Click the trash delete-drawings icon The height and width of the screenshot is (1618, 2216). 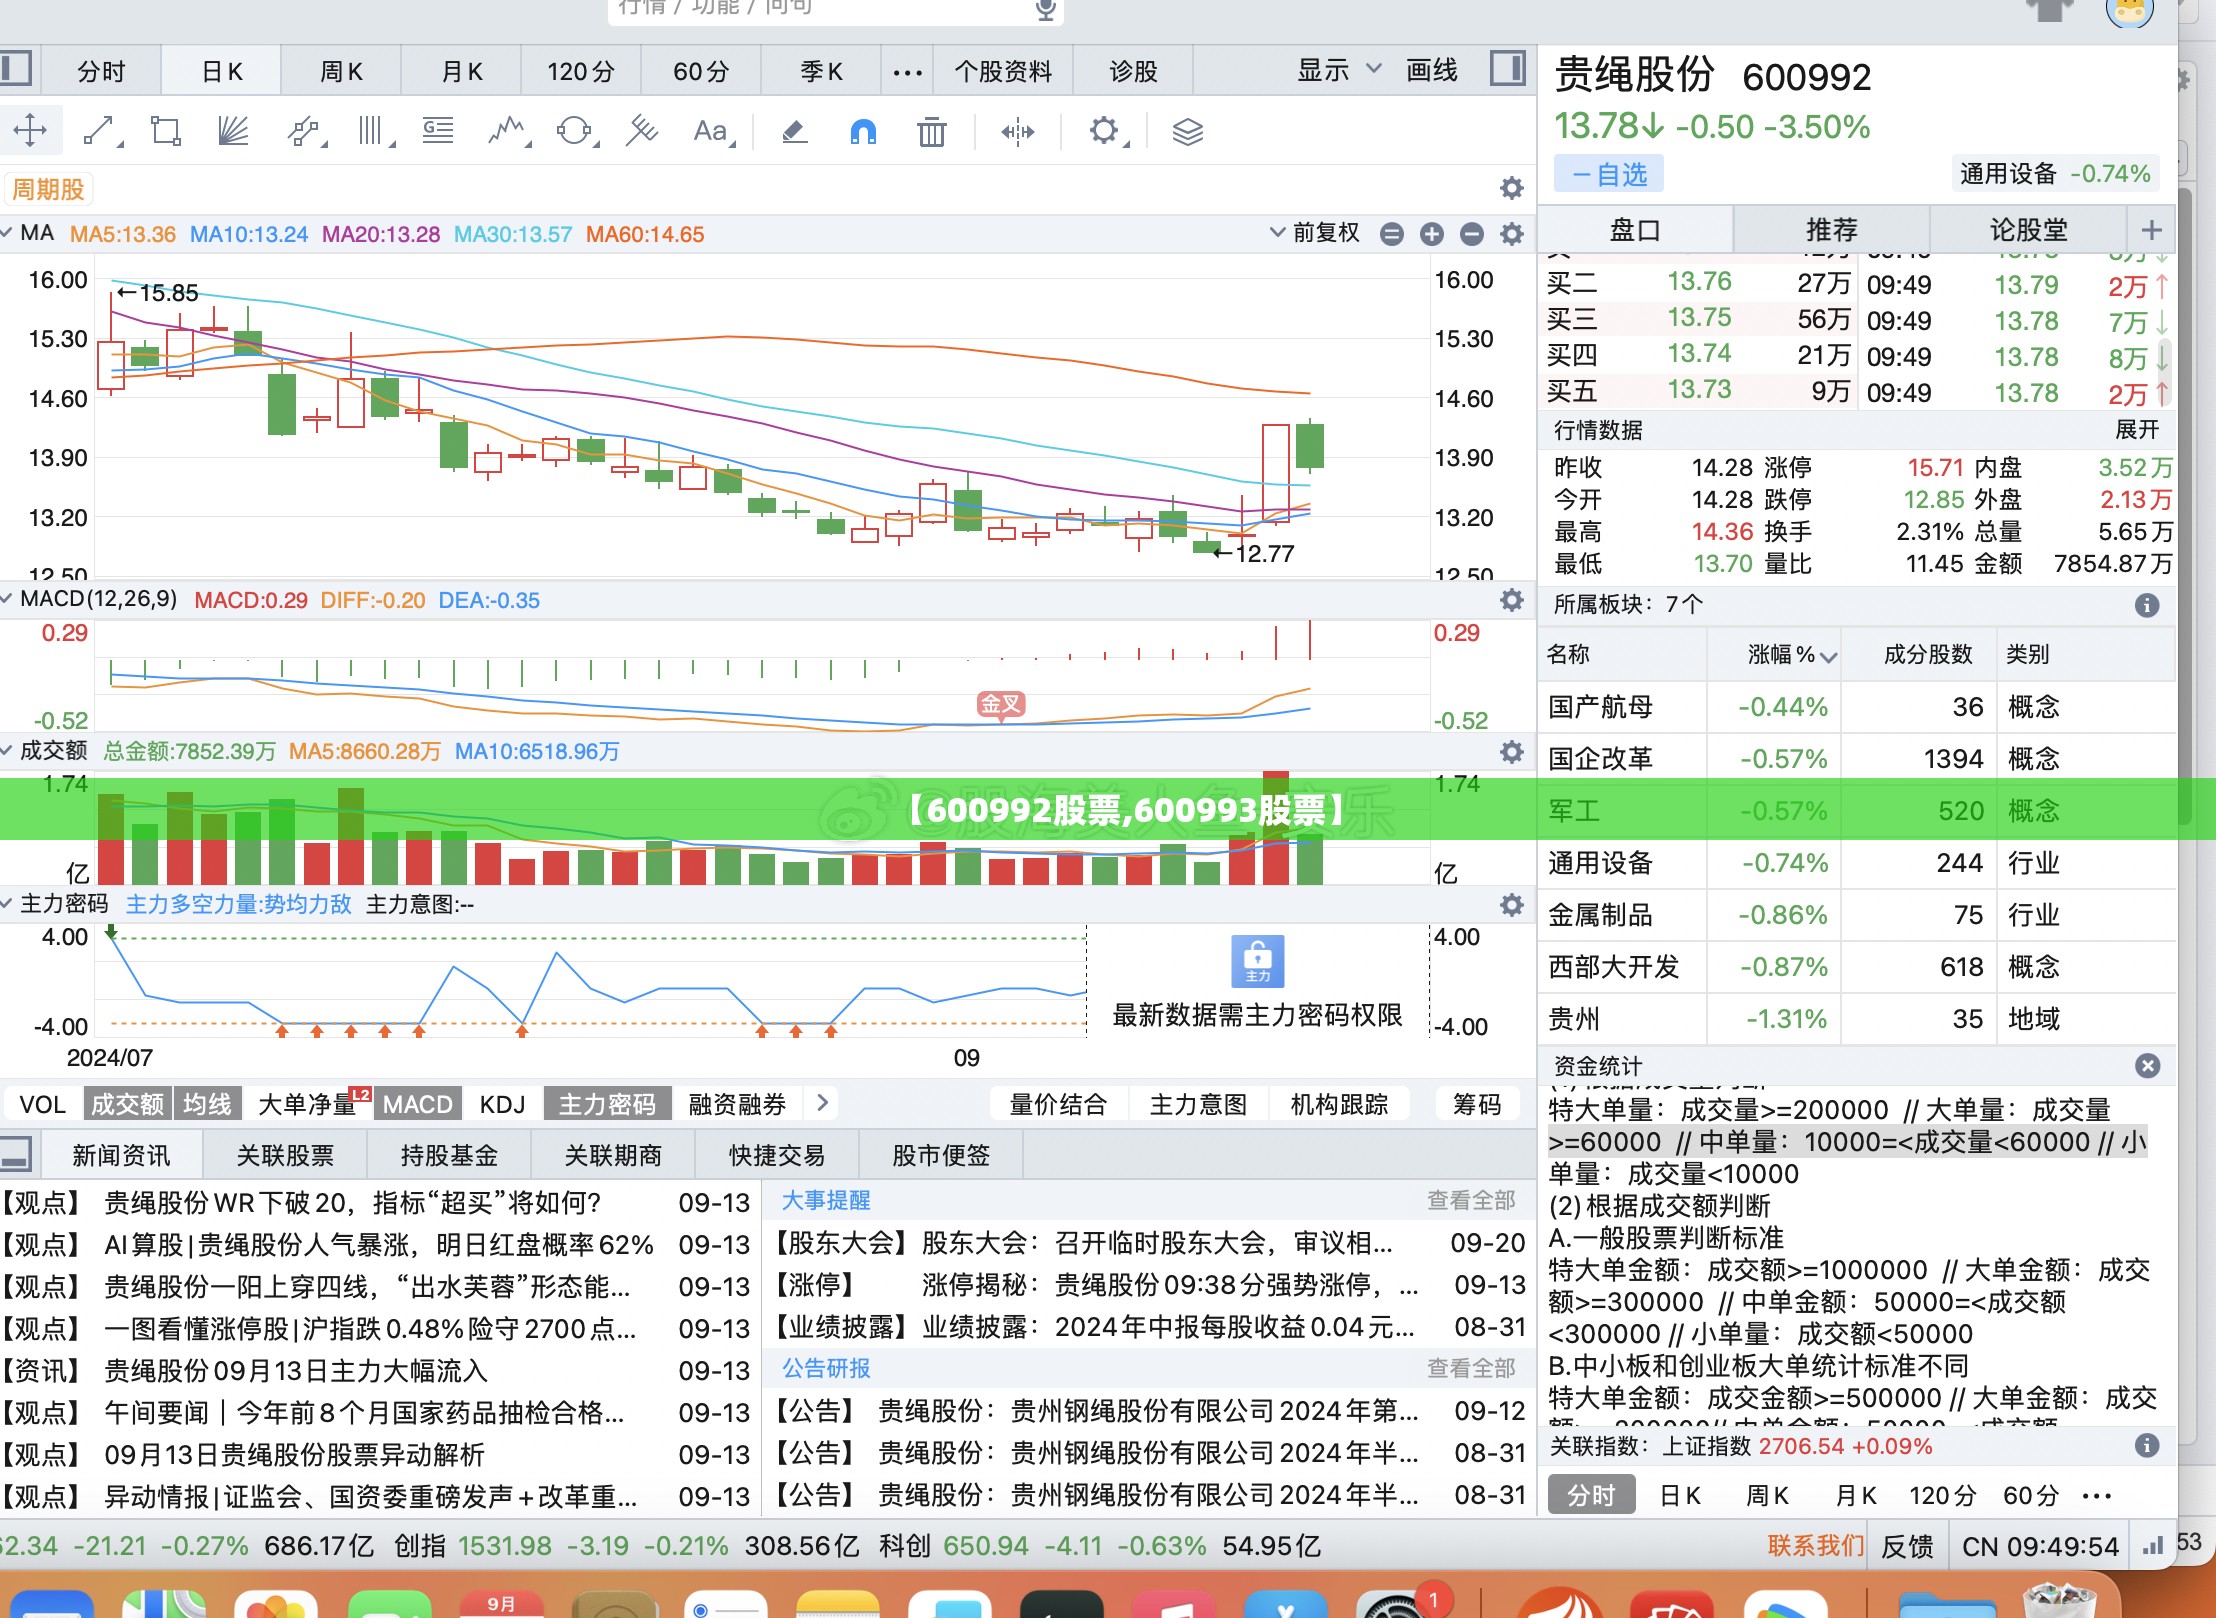pyautogui.click(x=931, y=131)
